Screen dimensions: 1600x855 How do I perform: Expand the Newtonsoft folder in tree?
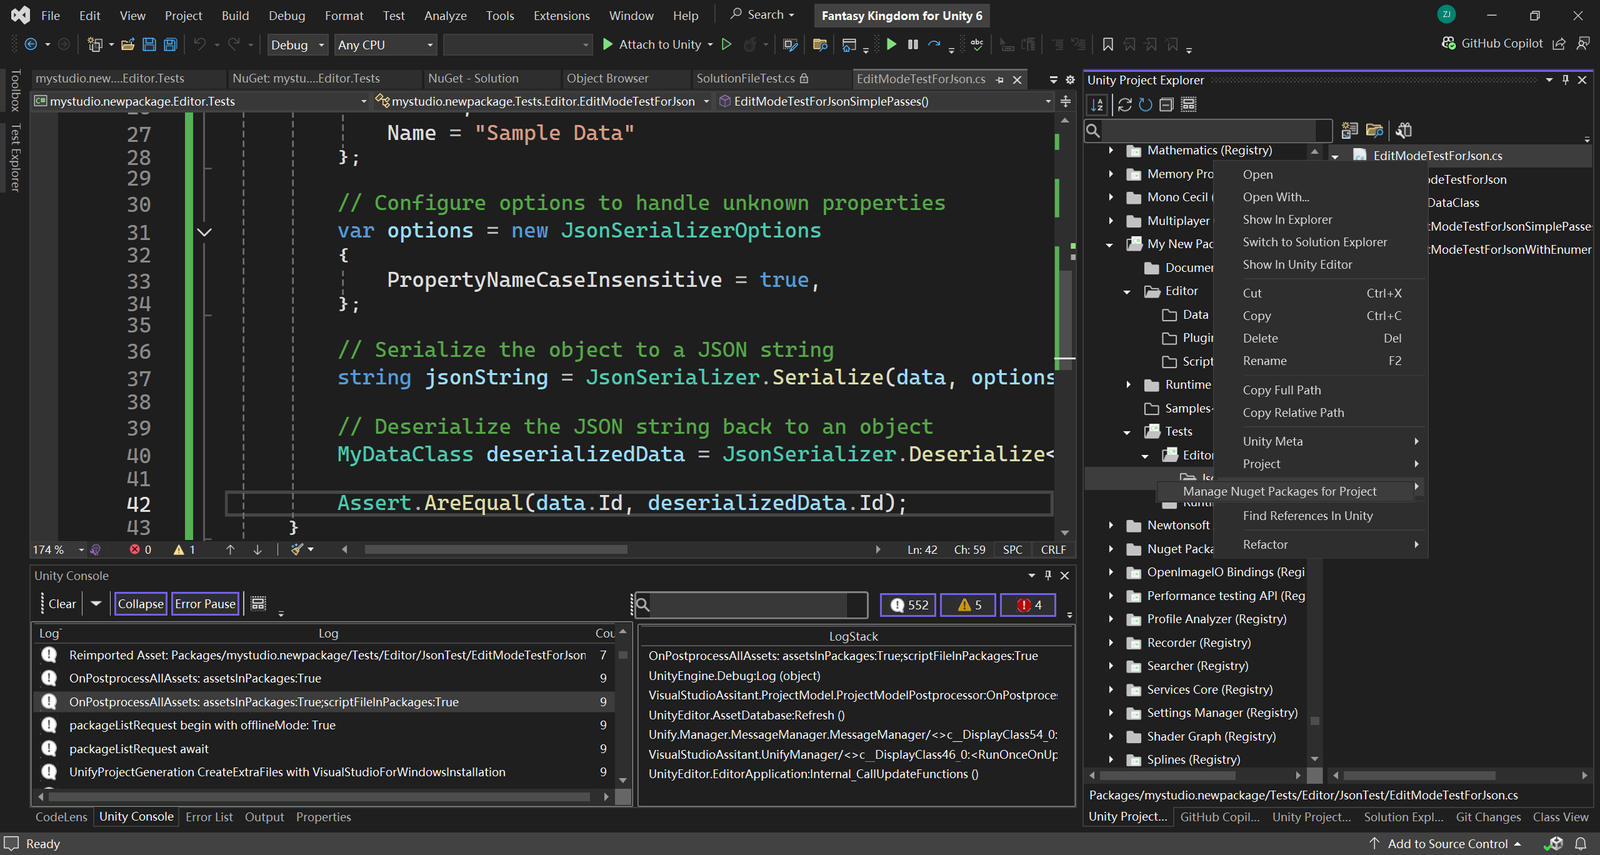pos(1111,525)
